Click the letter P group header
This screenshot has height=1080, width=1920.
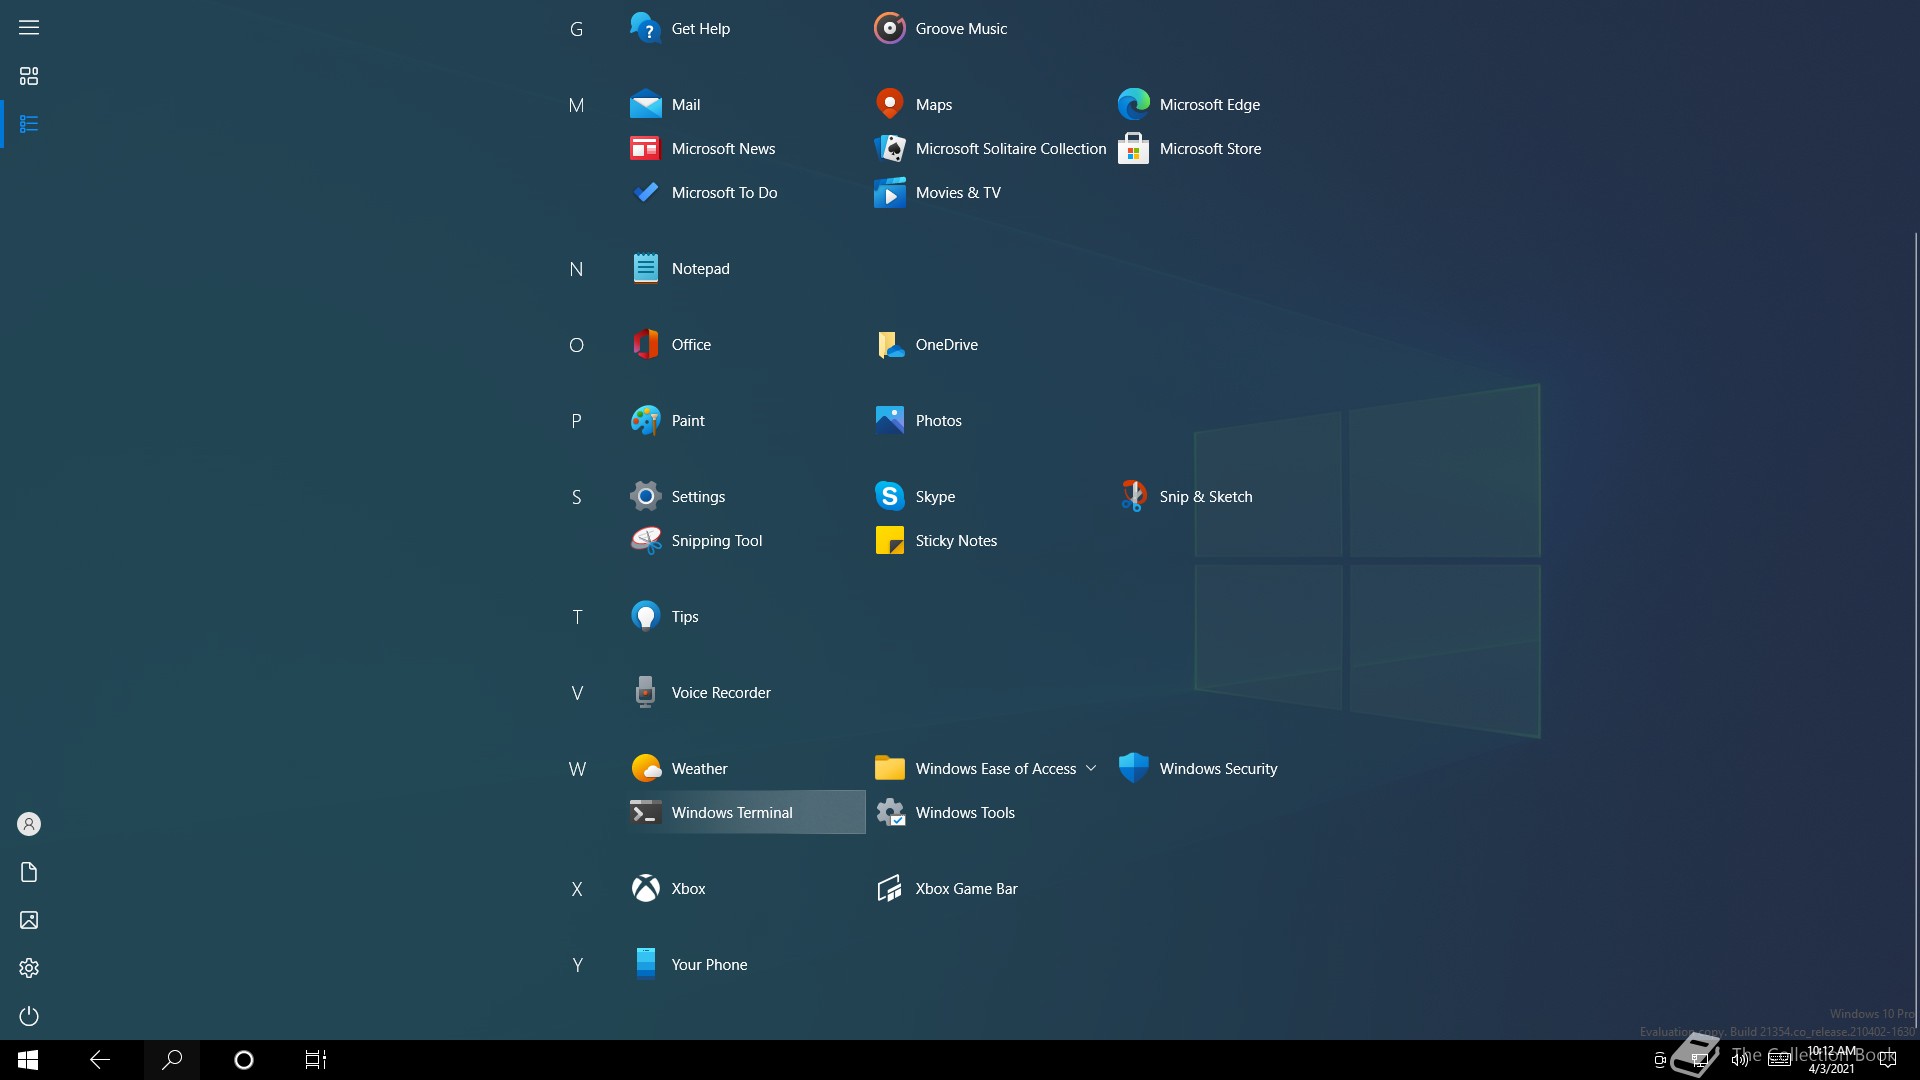coord(576,421)
